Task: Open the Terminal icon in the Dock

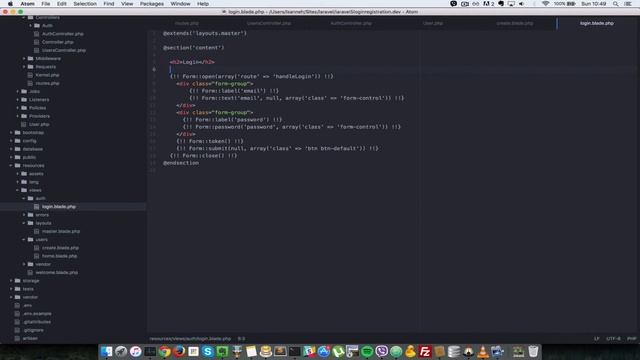Action: tap(294, 351)
